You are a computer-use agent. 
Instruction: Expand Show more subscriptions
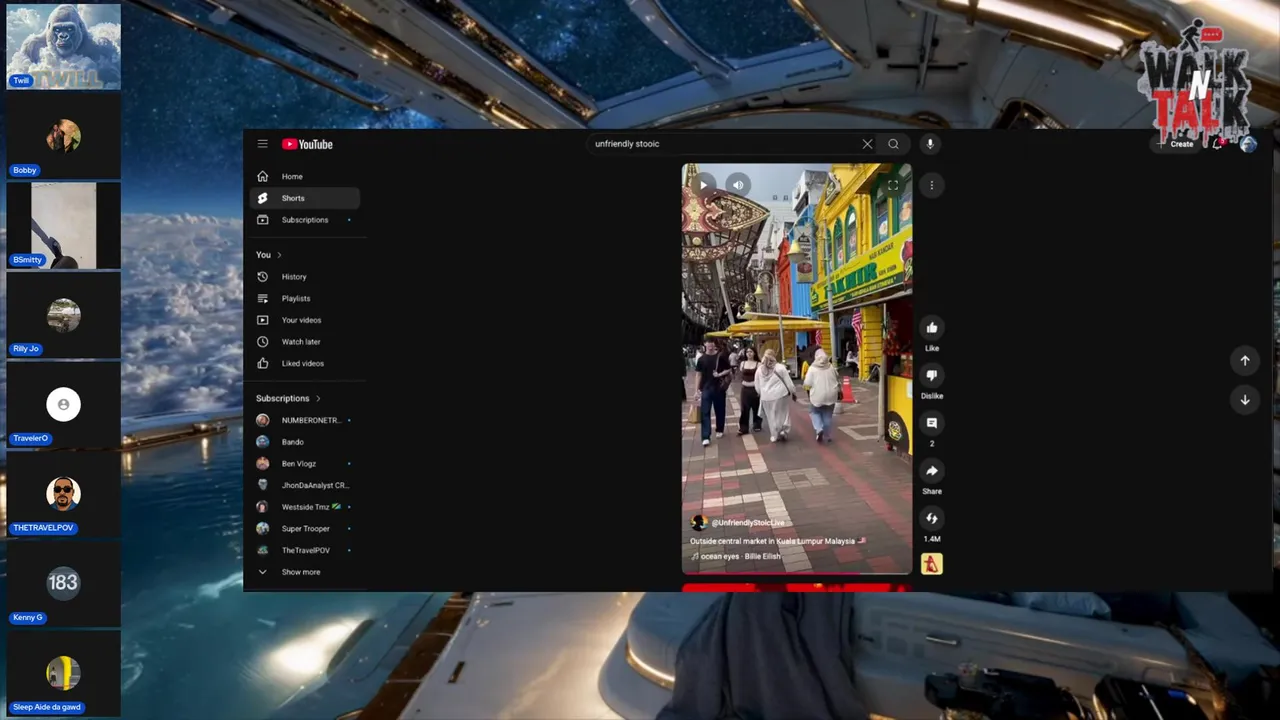click(305, 572)
